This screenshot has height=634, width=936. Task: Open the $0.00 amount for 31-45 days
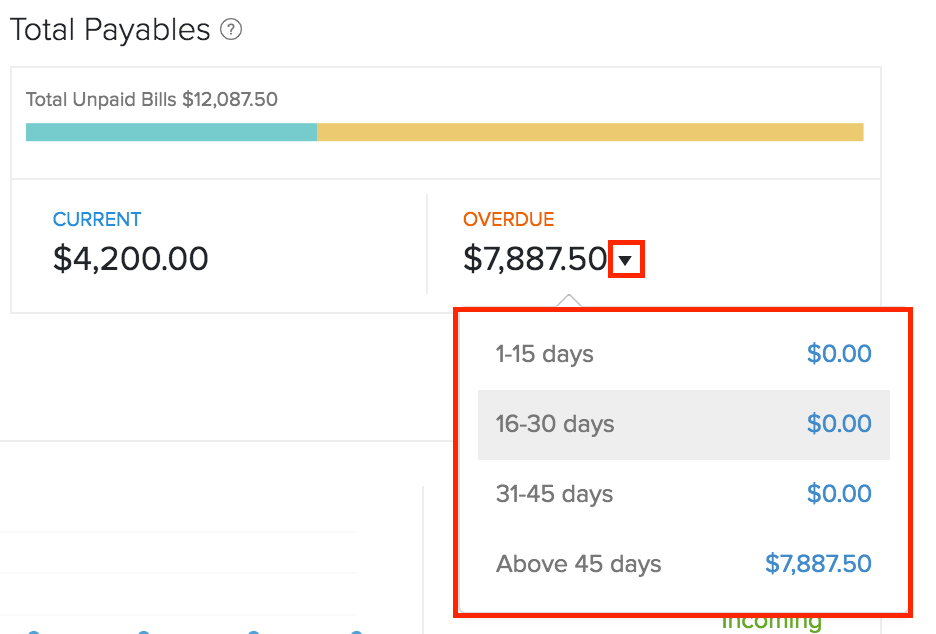tap(839, 494)
